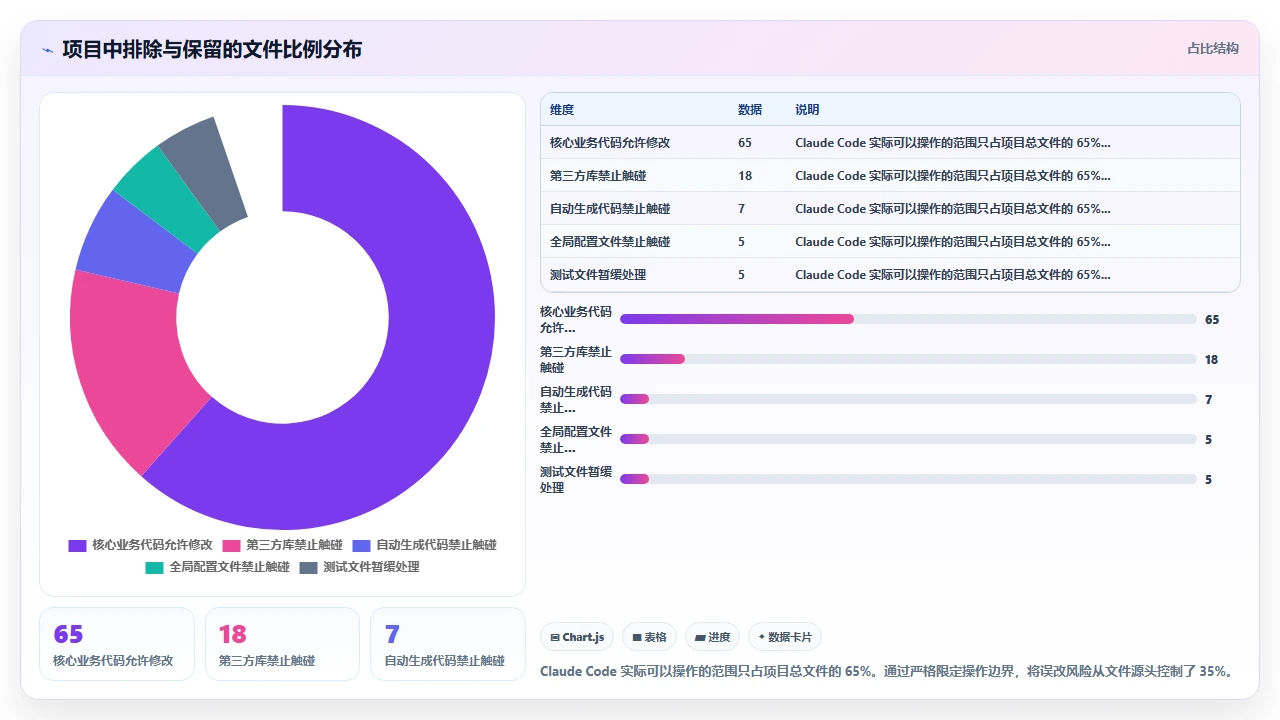
Task: Click the progress value 18 label
Action: [1211, 359]
